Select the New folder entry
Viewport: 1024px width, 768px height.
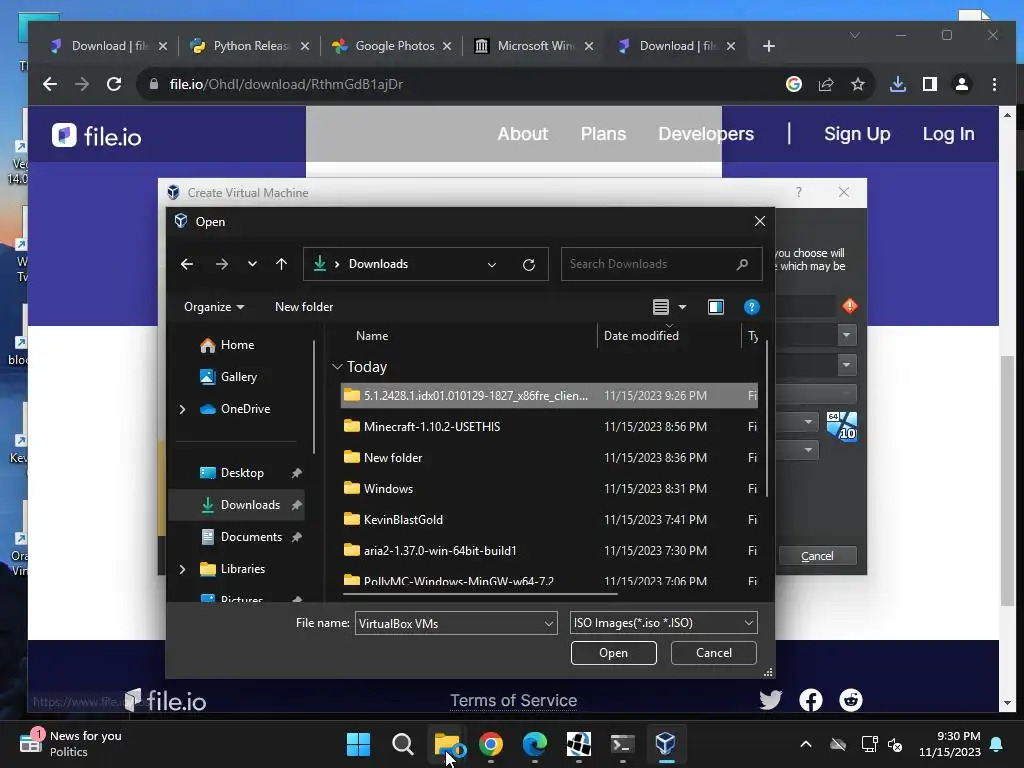coord(549,458)
